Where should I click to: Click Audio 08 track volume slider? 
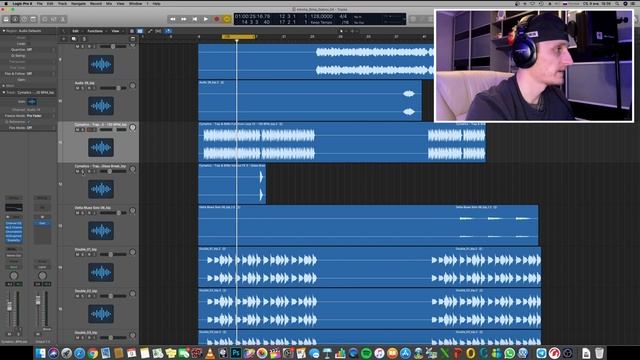click(x=113, y=88)
